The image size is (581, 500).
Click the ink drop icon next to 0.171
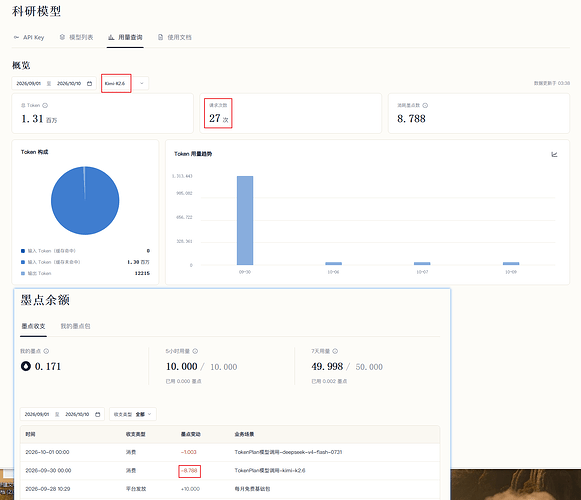[x=26, y=366]
